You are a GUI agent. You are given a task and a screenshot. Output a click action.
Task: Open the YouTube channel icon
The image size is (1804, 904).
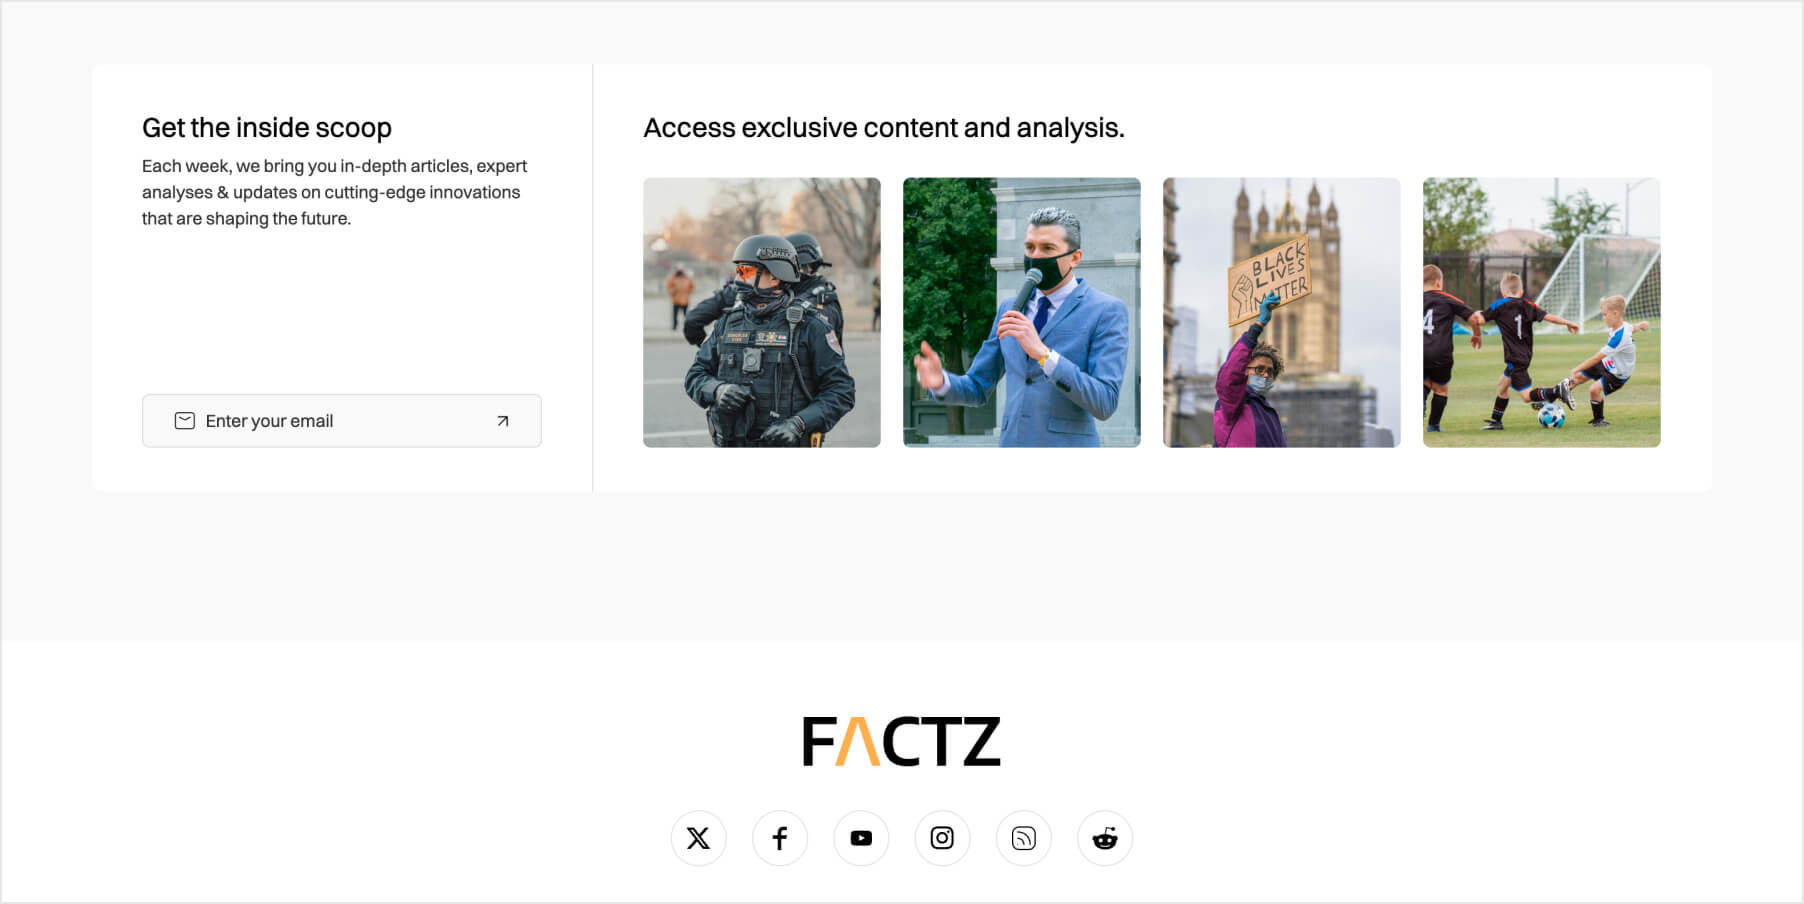pos(861,838)
